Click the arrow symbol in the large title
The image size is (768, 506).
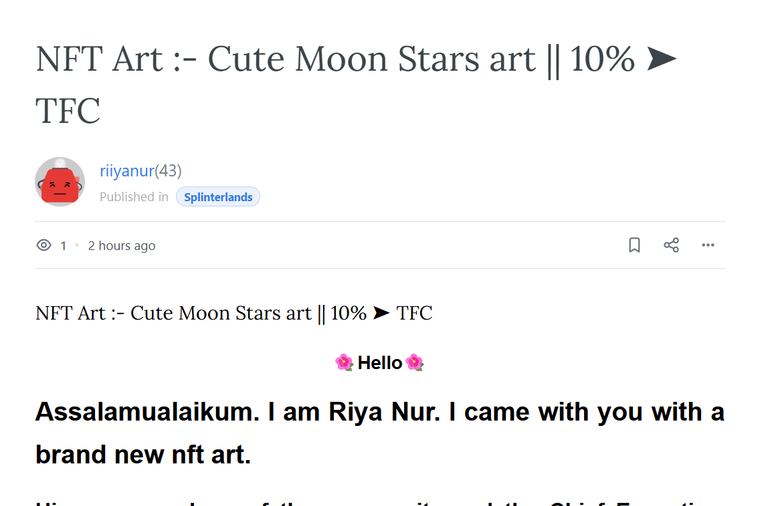coord(661,59)
